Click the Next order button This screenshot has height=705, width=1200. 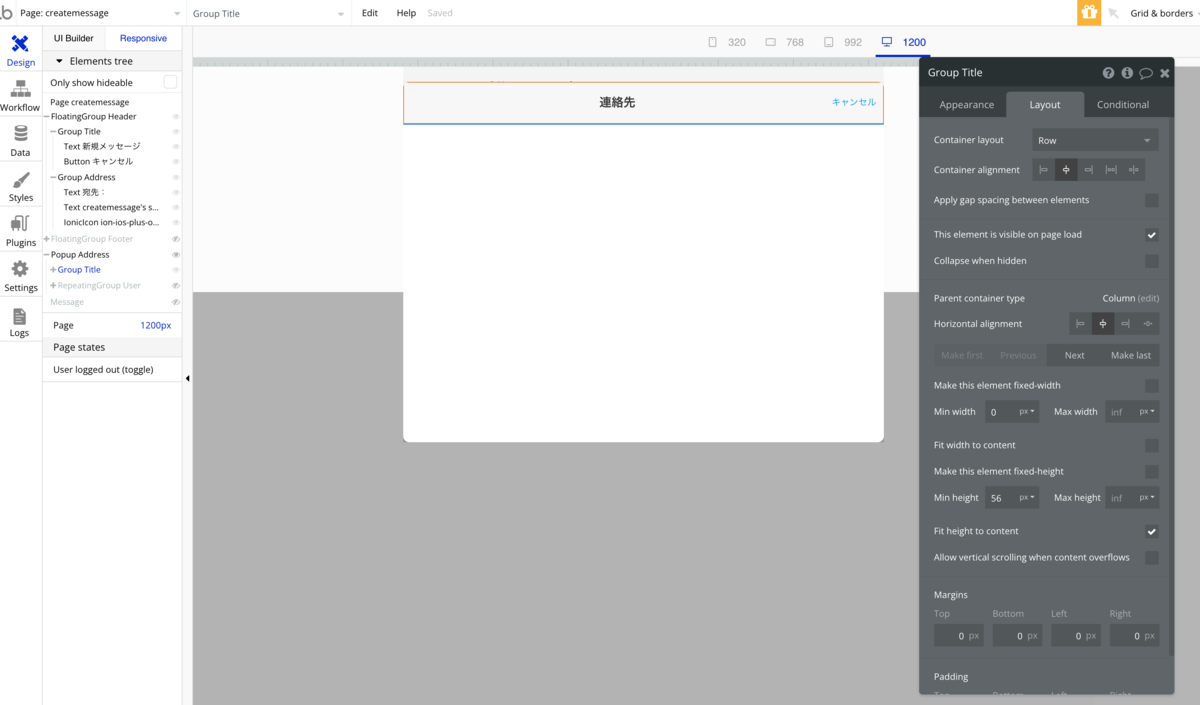tap(1074, 355)
